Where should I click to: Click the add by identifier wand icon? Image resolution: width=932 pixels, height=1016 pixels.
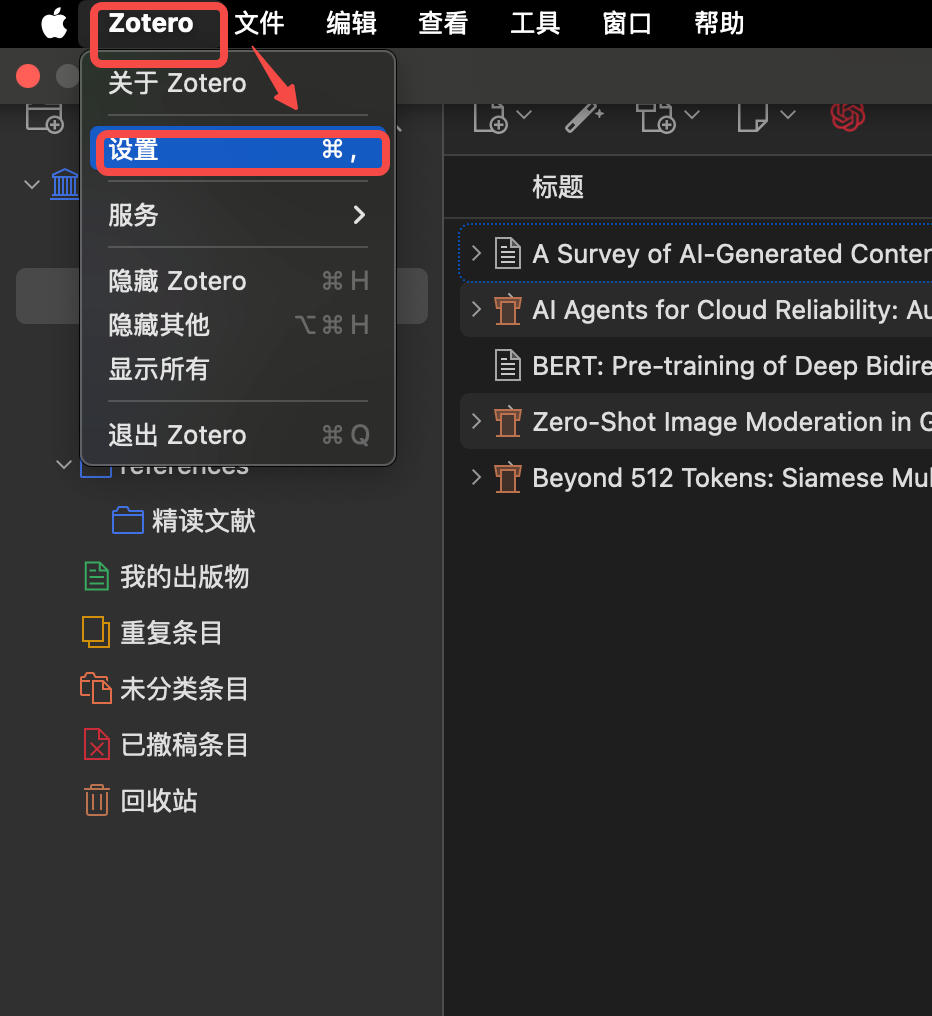point(584,118)
